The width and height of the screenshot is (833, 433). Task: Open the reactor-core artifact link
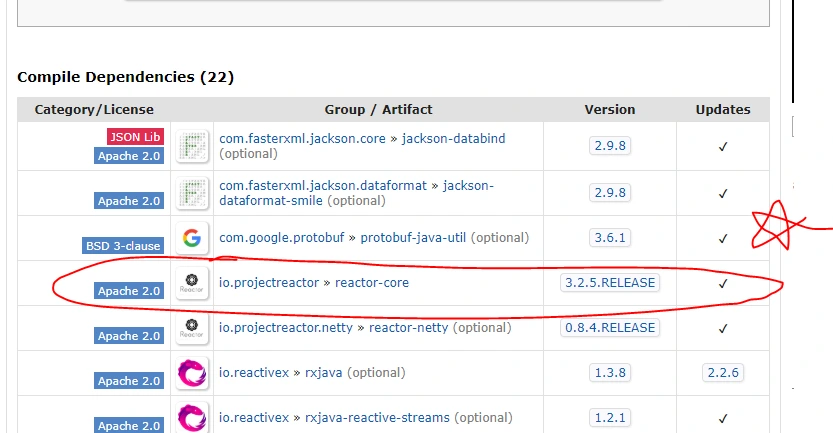(372, 283)
